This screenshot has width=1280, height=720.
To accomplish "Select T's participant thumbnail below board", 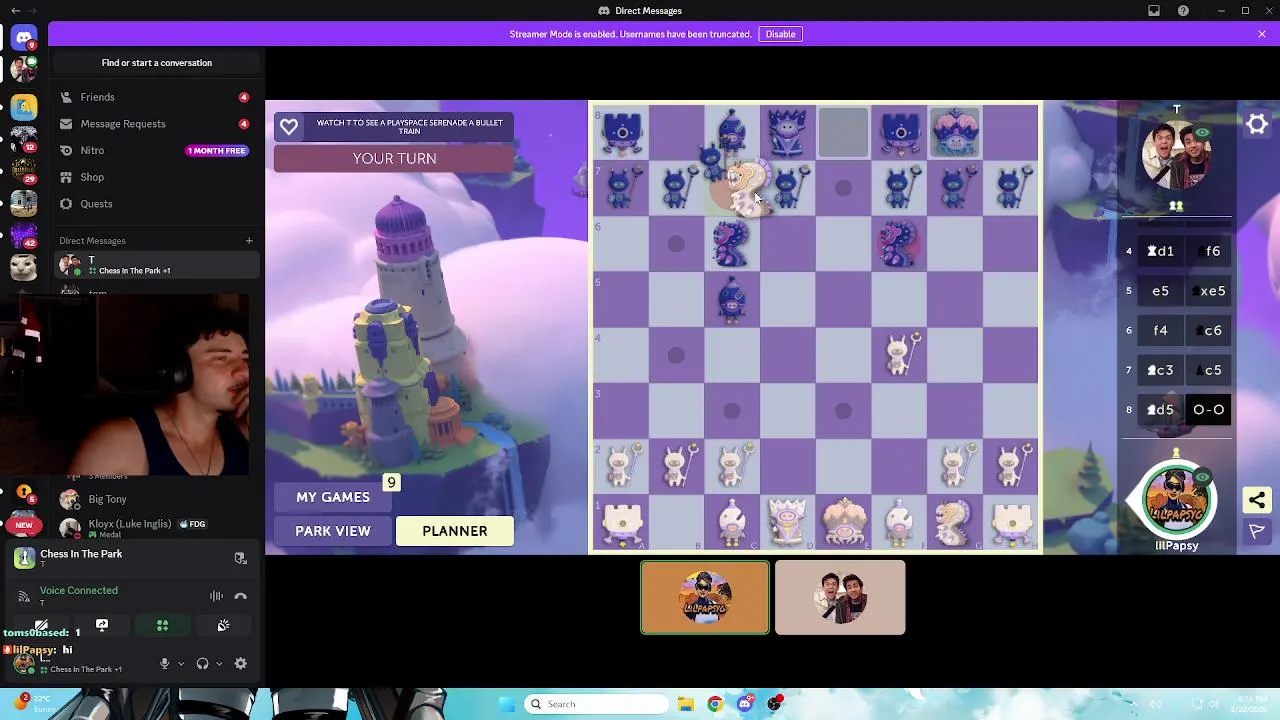I will (840, 597).
